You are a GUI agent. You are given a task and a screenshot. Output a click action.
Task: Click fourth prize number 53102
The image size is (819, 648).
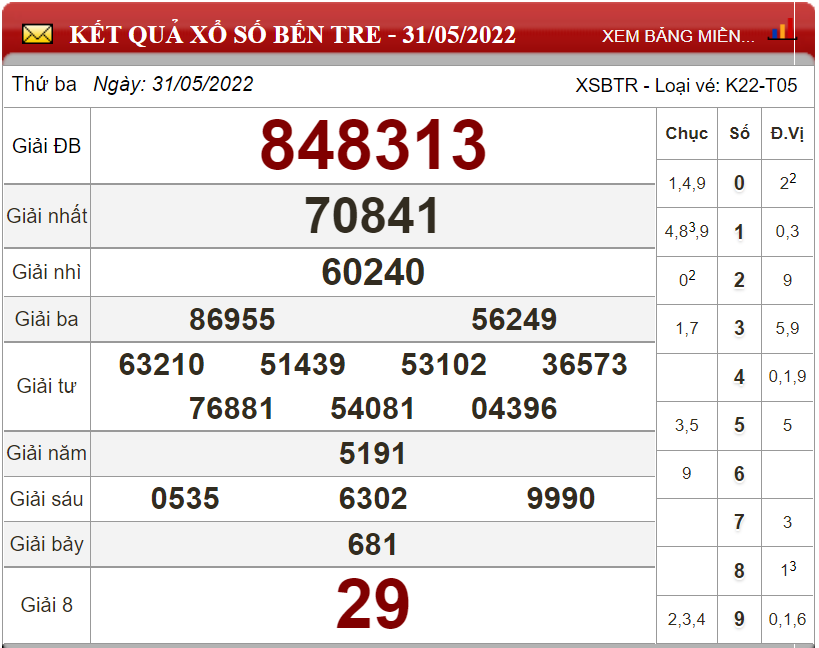tap(443, 364)
